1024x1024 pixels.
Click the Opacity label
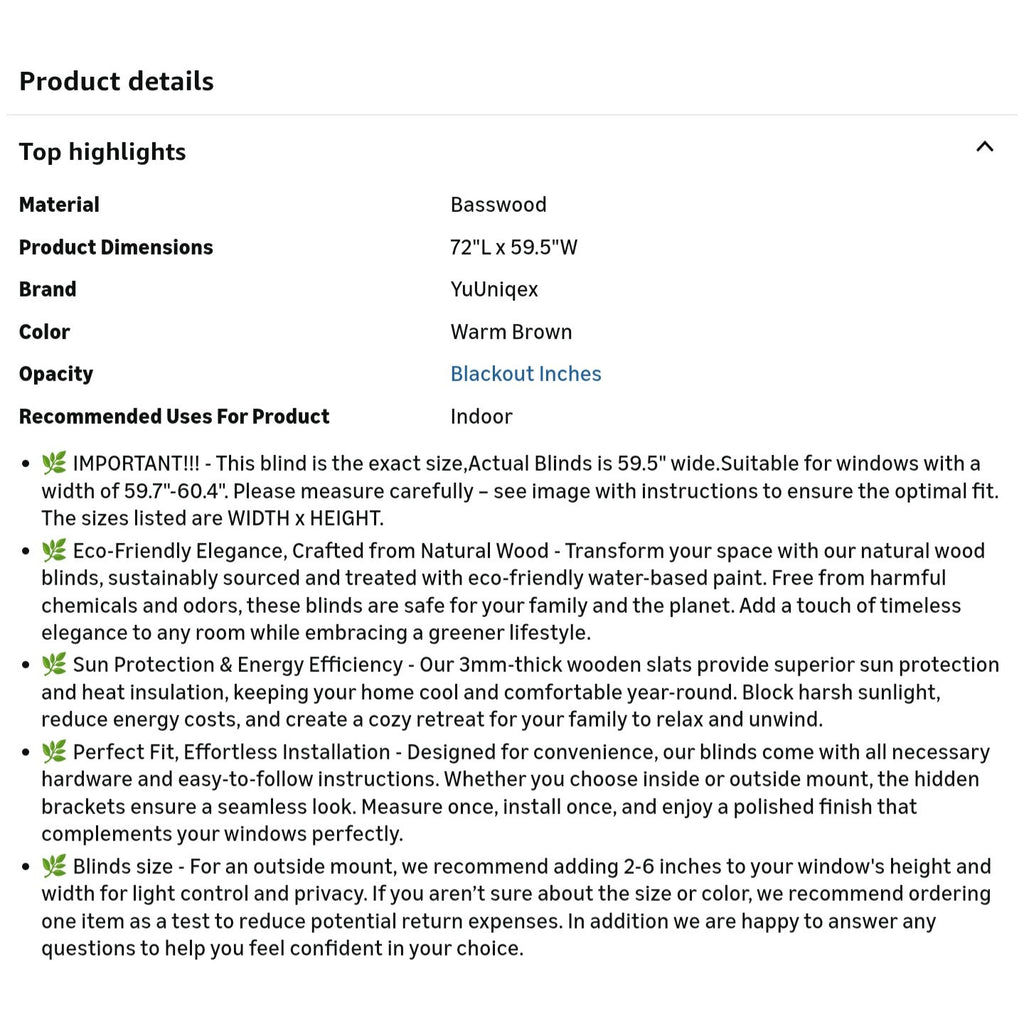click(56, 374)
